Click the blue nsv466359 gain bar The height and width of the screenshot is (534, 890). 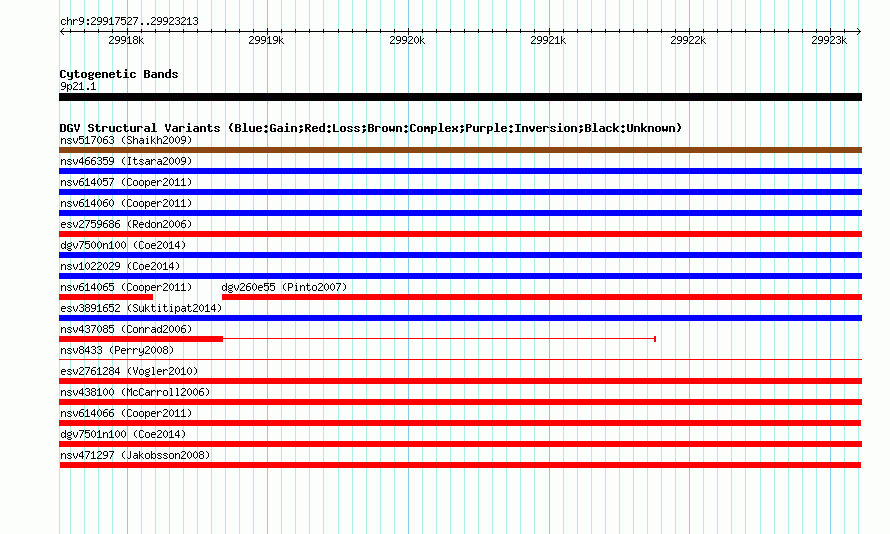tap(460, 171)
